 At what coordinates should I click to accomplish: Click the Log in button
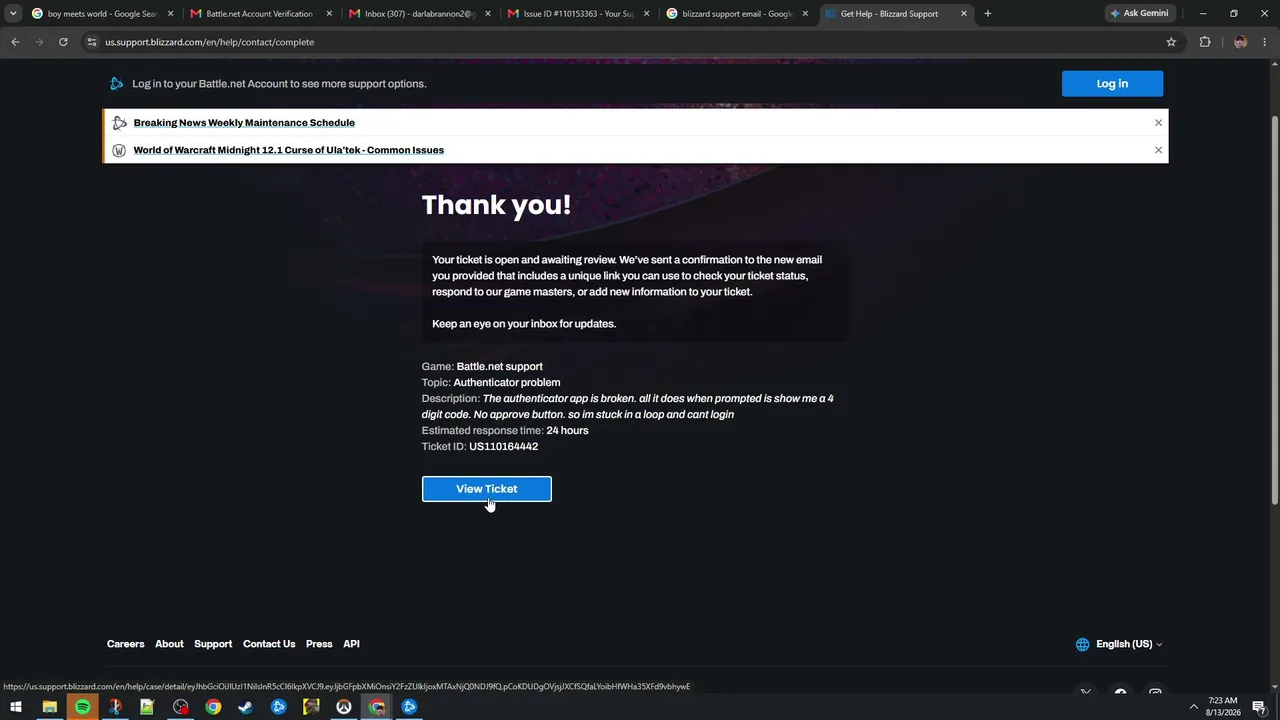1112,84
